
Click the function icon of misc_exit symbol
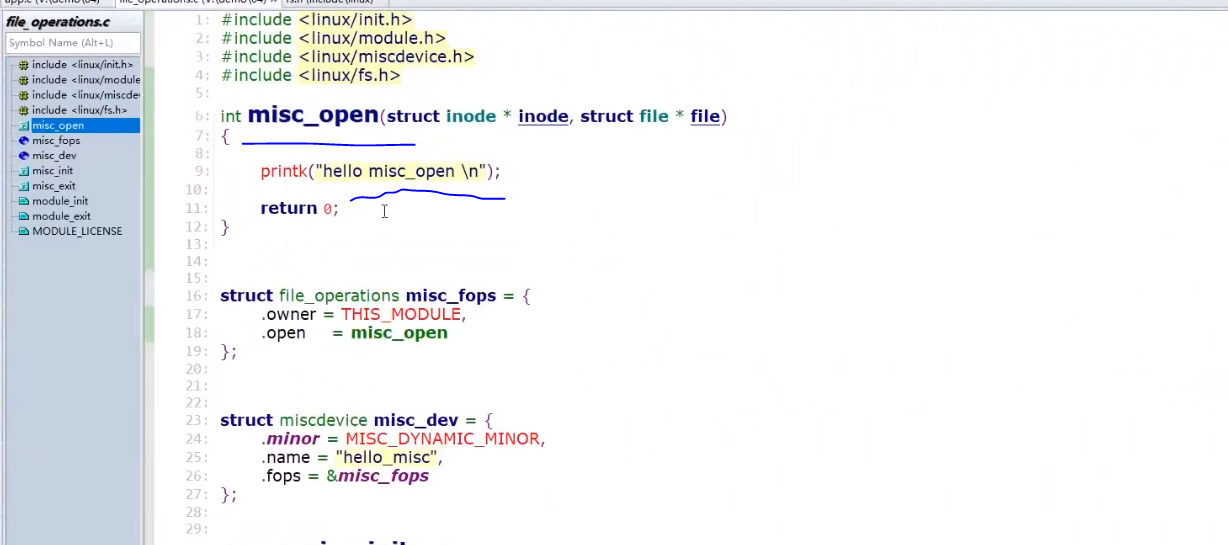pyautogui.click(x=23, y=186)
